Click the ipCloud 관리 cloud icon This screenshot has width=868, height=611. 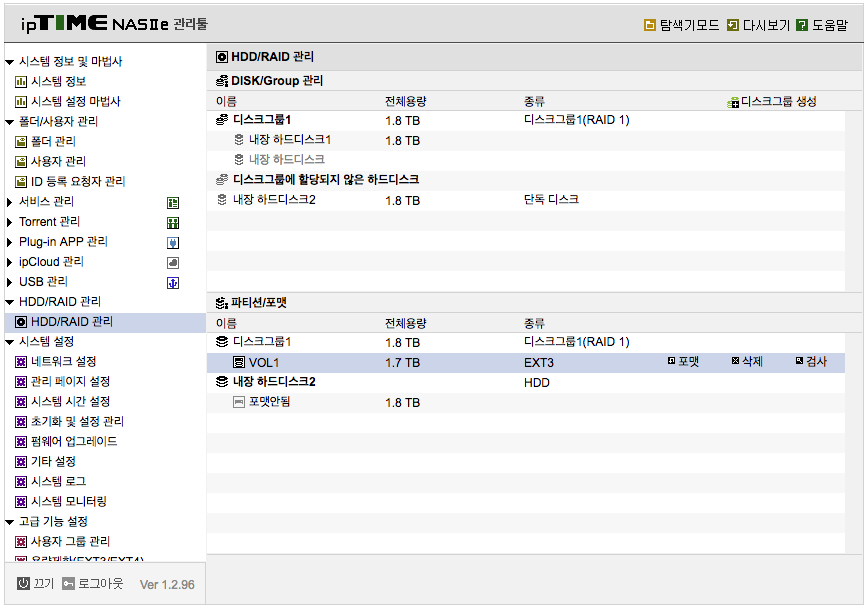173,262
